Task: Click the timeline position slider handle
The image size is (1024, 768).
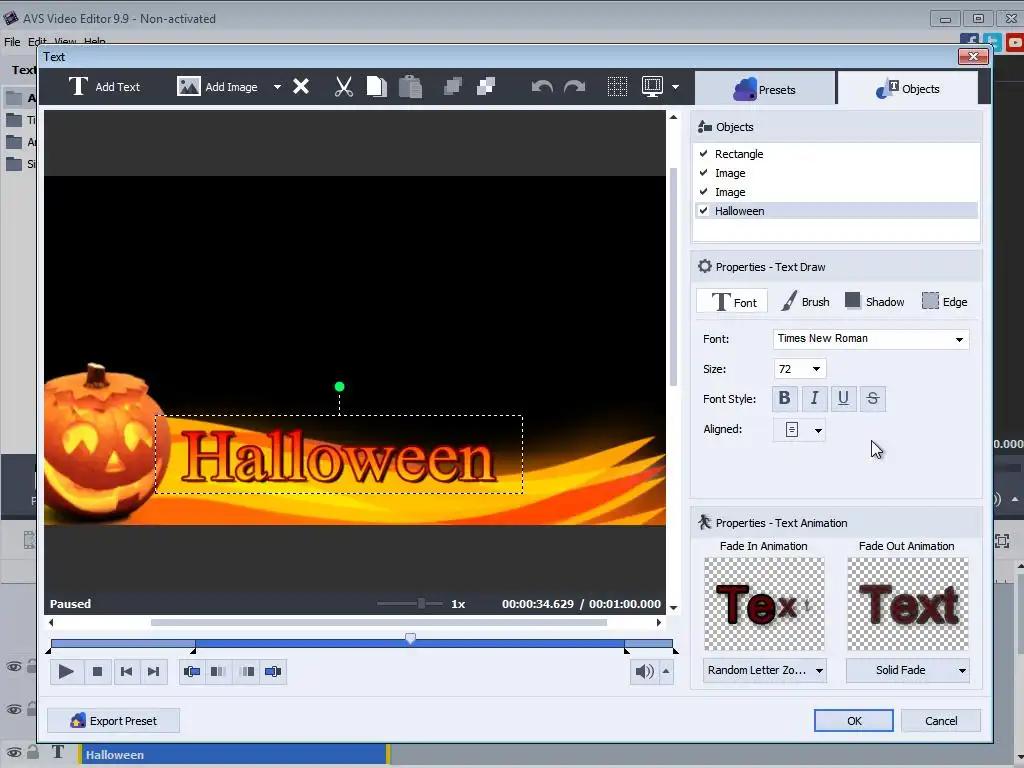Action: pyautogui.click(x=410, y=638)
